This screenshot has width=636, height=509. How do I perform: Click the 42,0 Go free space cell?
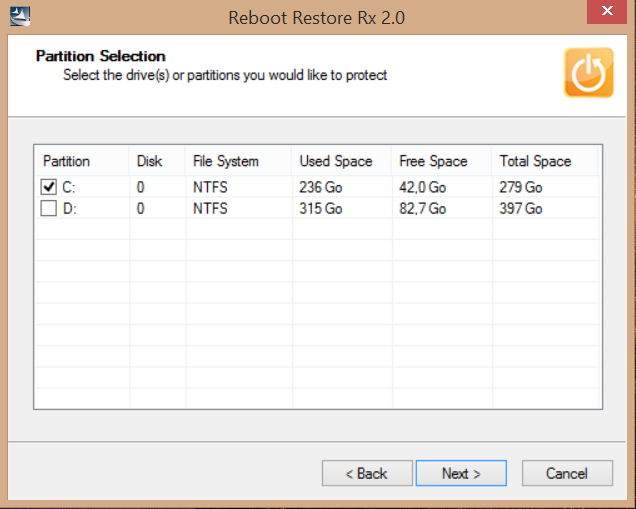coord(423,187)
